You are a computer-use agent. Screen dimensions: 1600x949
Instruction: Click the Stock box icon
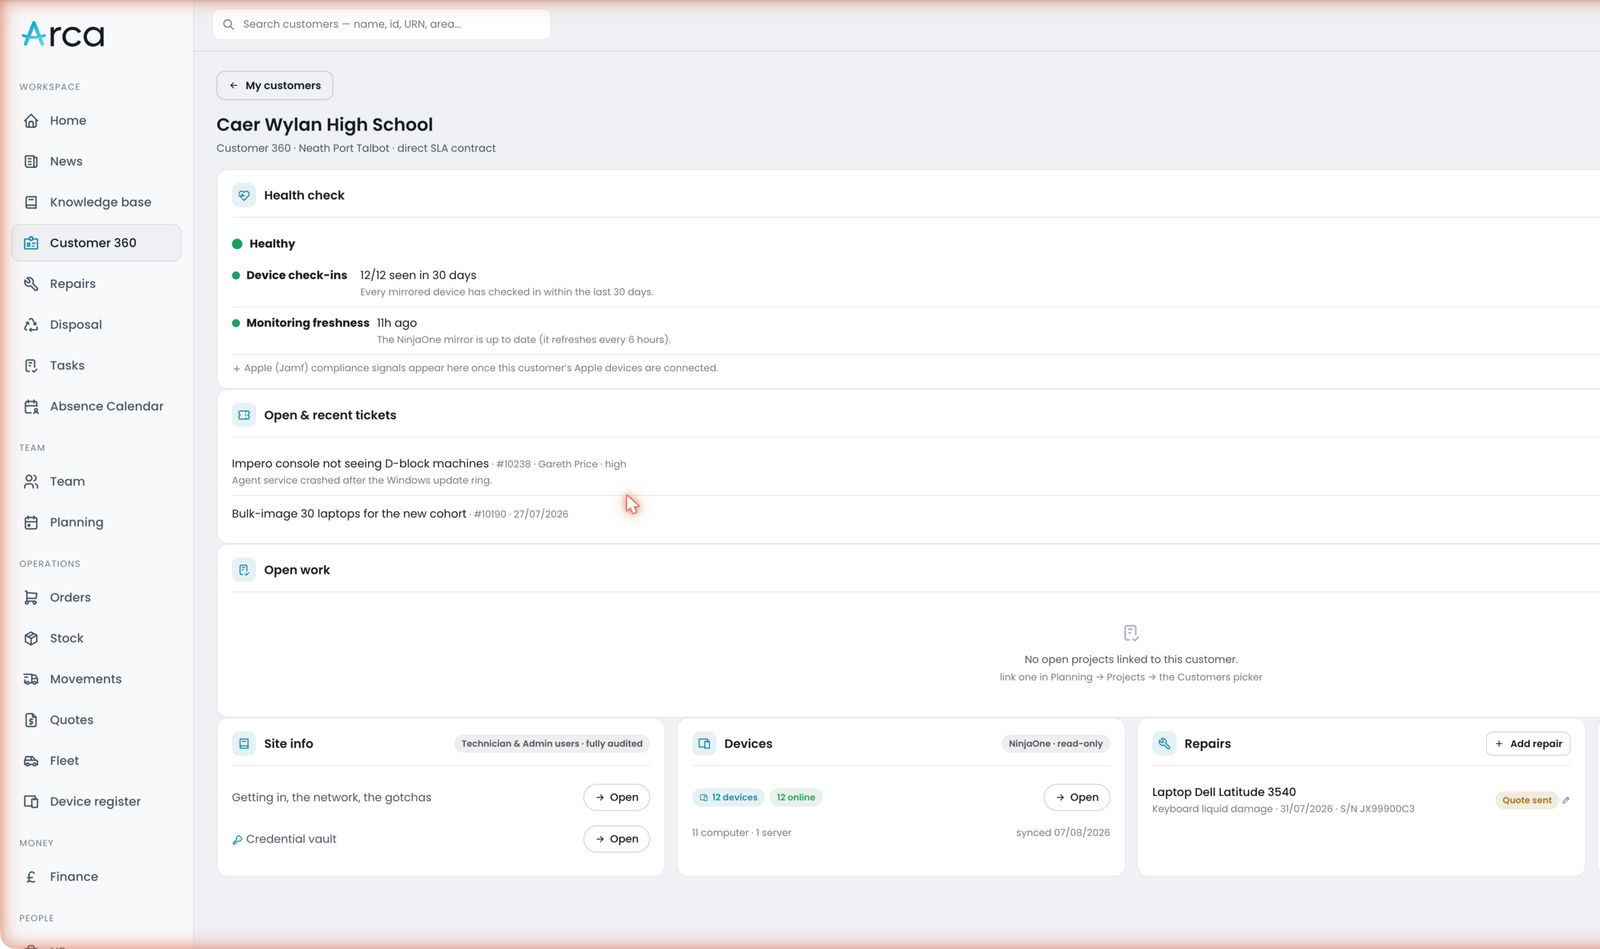pos(31,638)
